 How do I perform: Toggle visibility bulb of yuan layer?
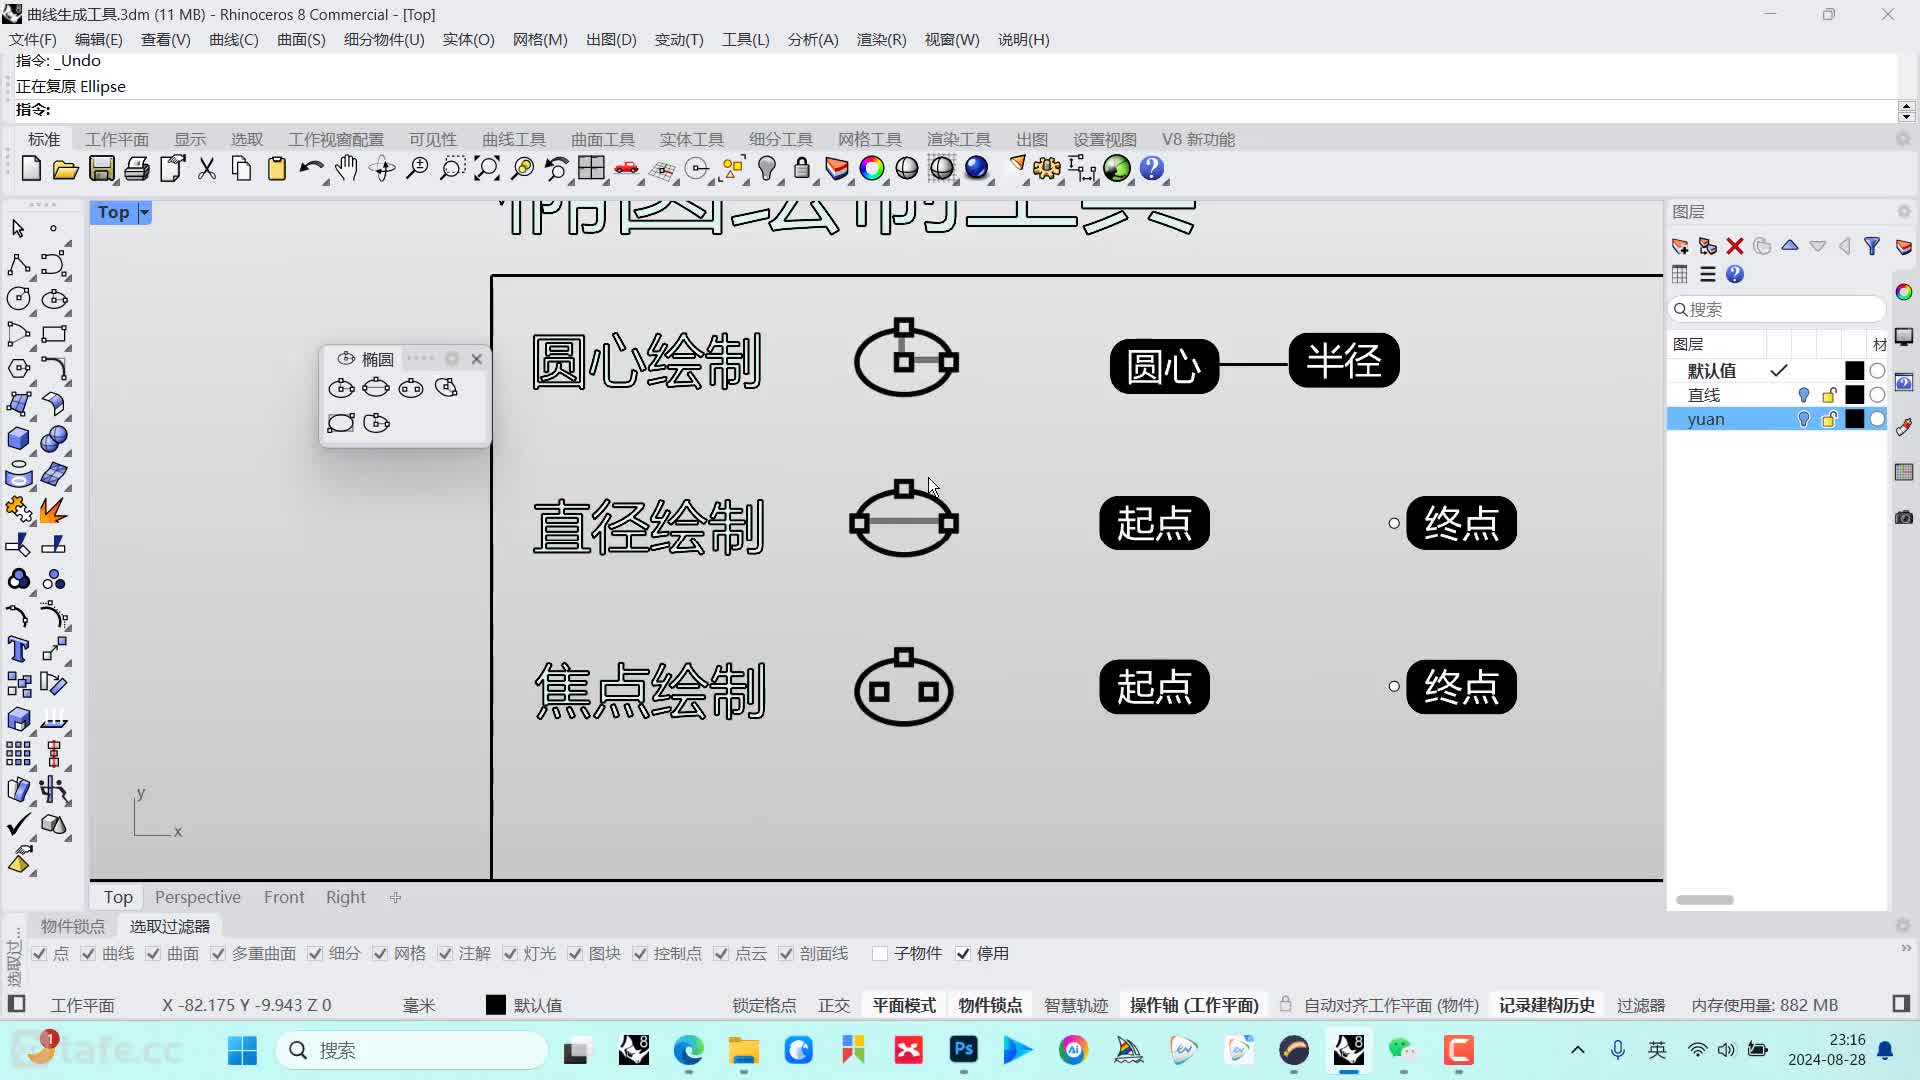tap(1804, 420)
